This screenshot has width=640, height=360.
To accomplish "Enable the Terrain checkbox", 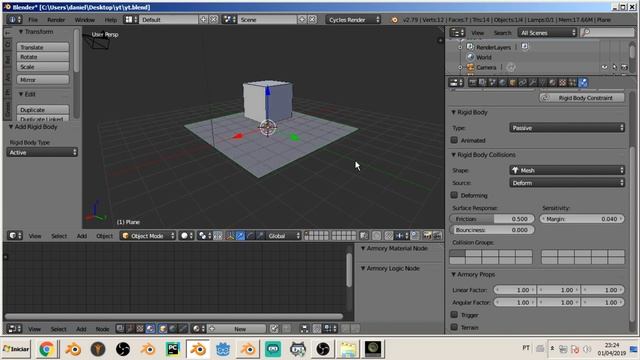I will (x=454, y=327).
